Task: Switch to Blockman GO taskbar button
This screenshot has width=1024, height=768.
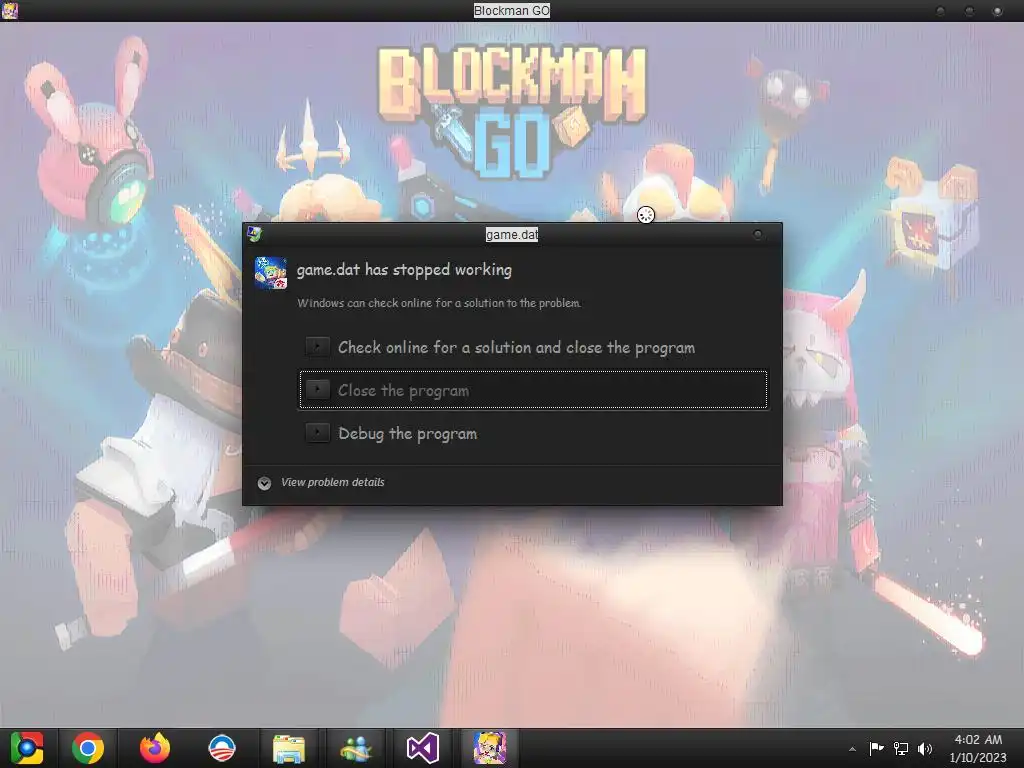Action: 490,748
